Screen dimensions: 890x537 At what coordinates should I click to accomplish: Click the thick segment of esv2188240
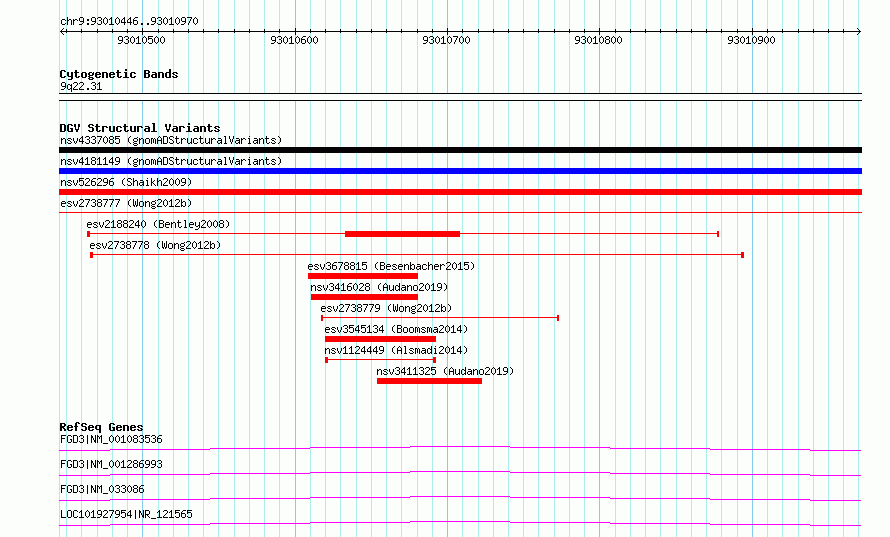click(x=402, y=234)
